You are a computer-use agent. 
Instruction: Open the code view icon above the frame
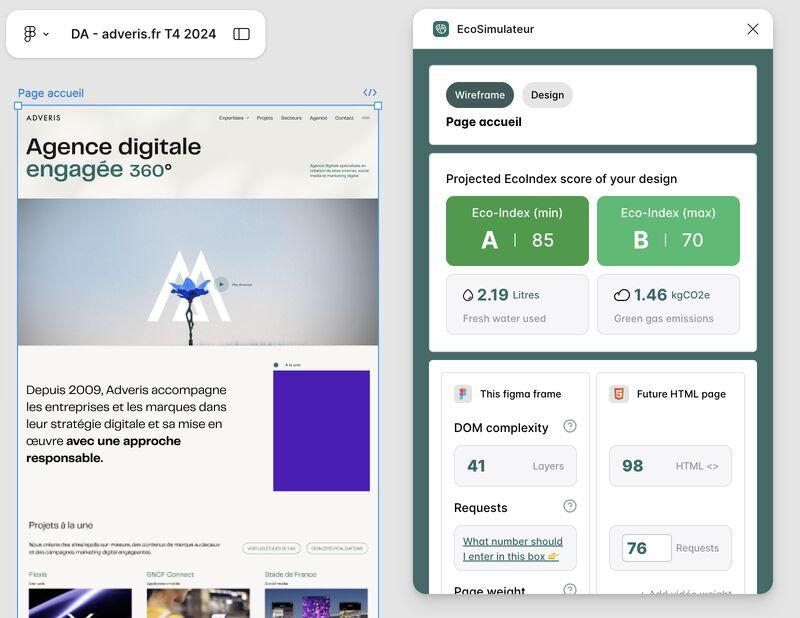pyautogui.click(x=370, y=92)
